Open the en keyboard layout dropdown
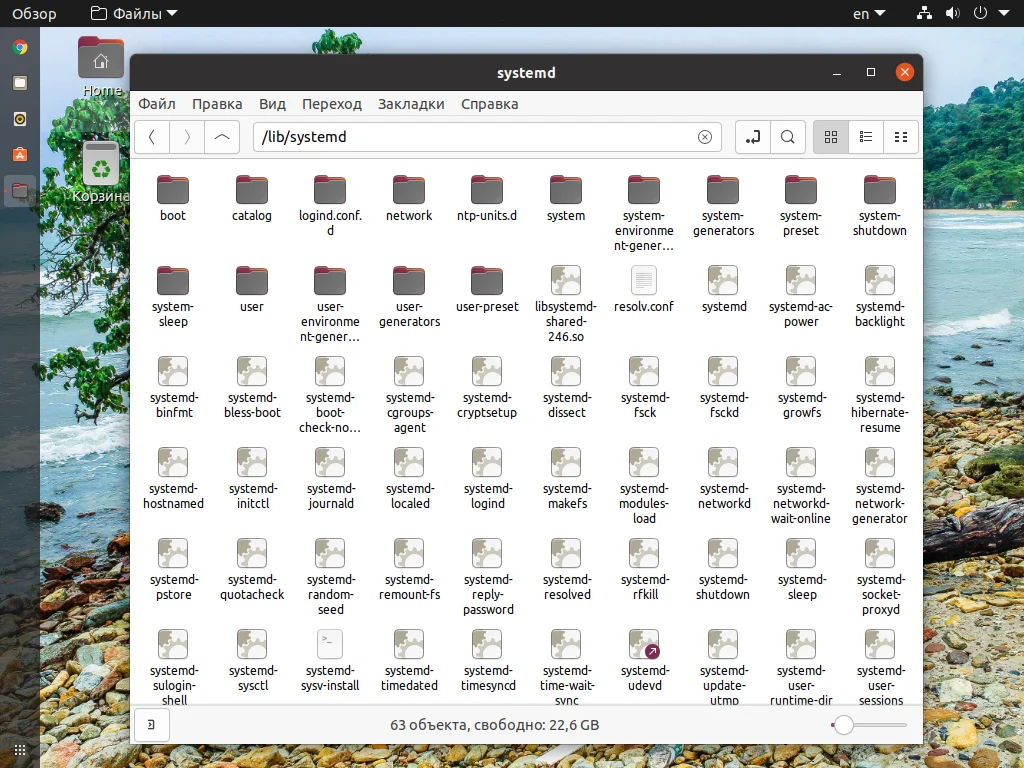 (x=868, y=14)
